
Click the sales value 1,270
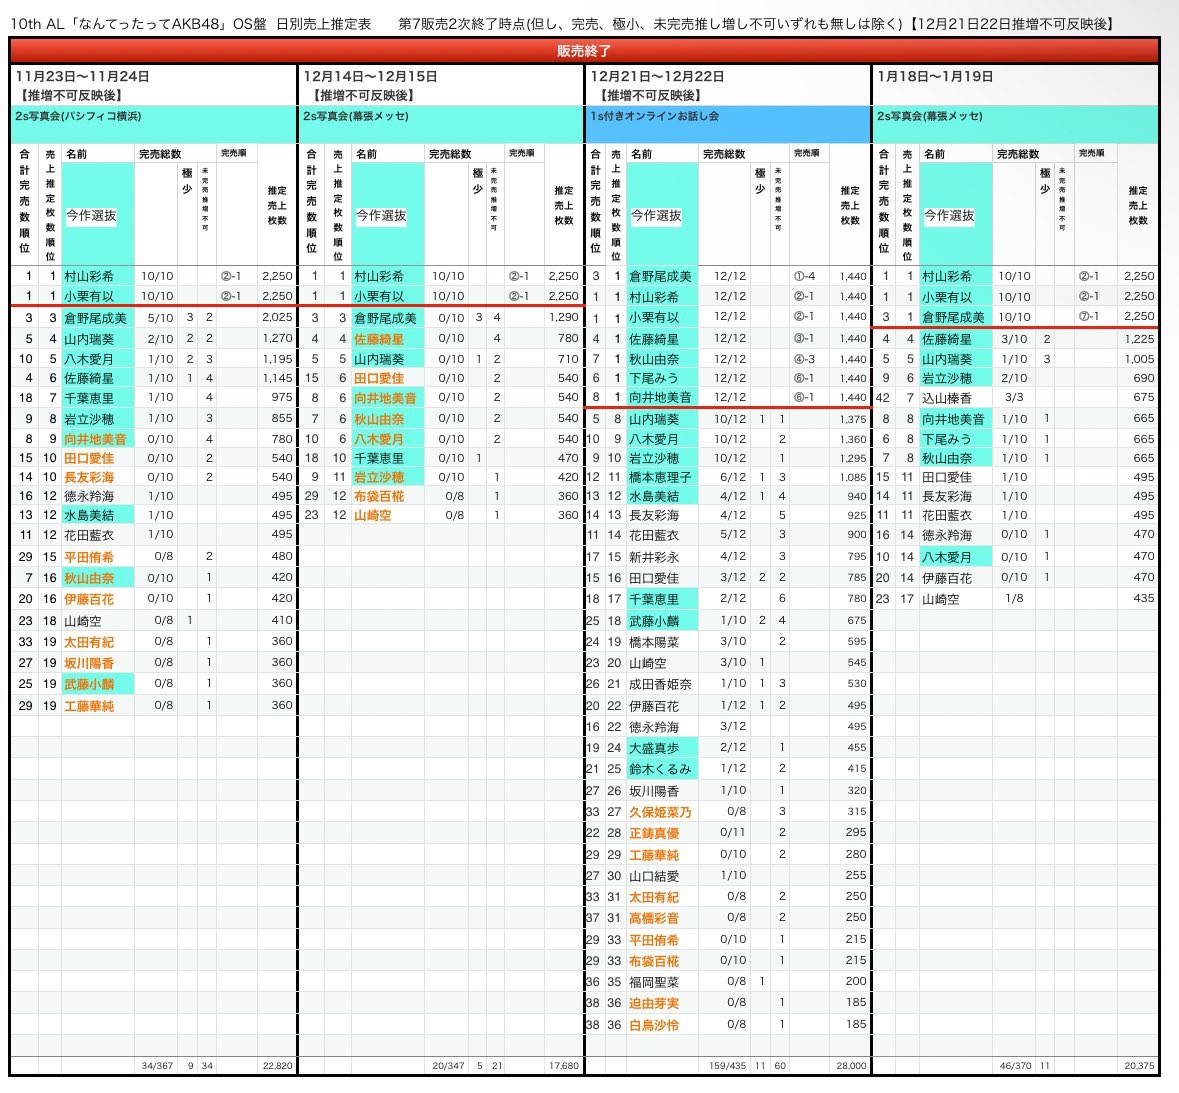pyautogui.click(x=277, y=338)
